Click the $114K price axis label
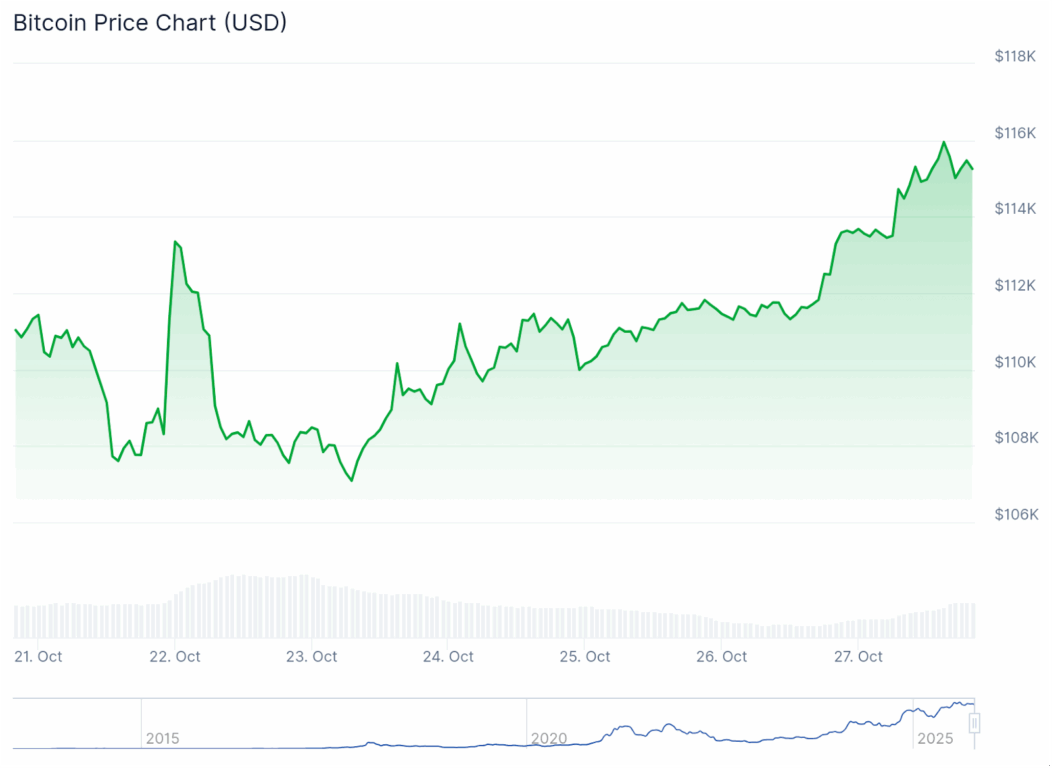The image size is (1052, 768). click(1015, 209)
